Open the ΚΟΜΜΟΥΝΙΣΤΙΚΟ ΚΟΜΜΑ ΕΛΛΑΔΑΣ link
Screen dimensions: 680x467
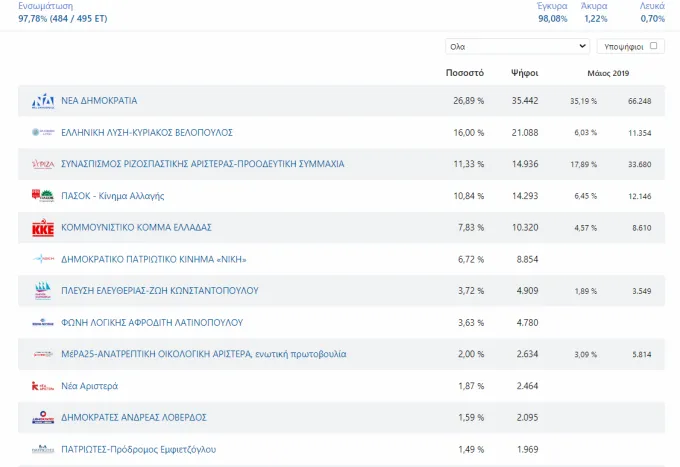click(x=136, y=228)
